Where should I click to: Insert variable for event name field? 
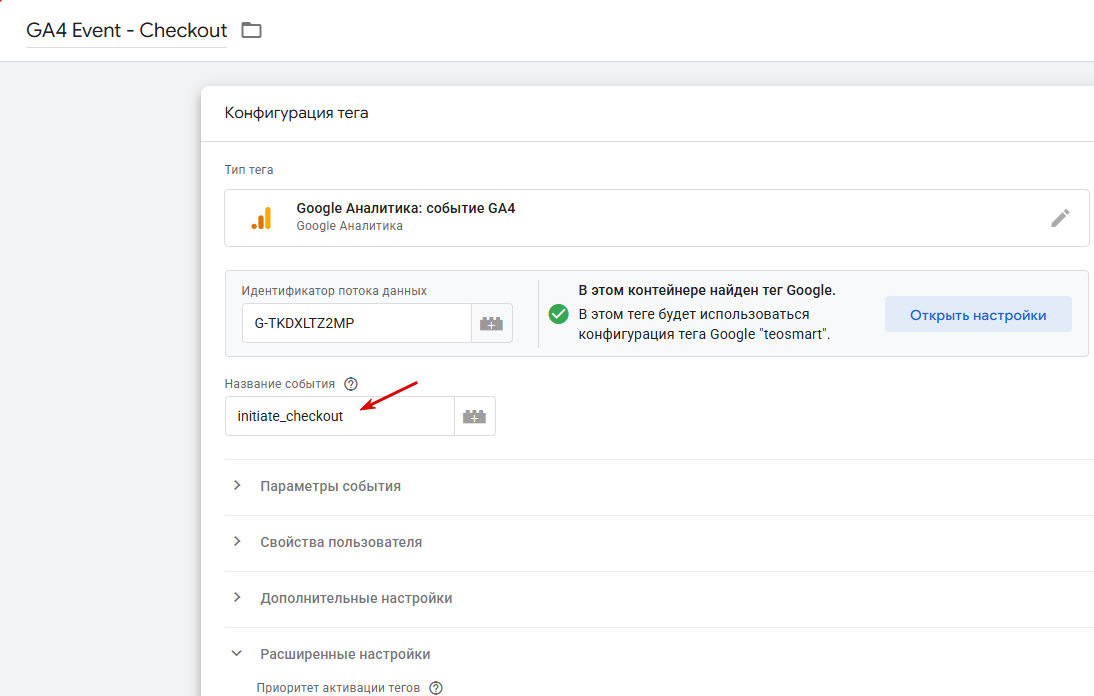pos(474,416)
